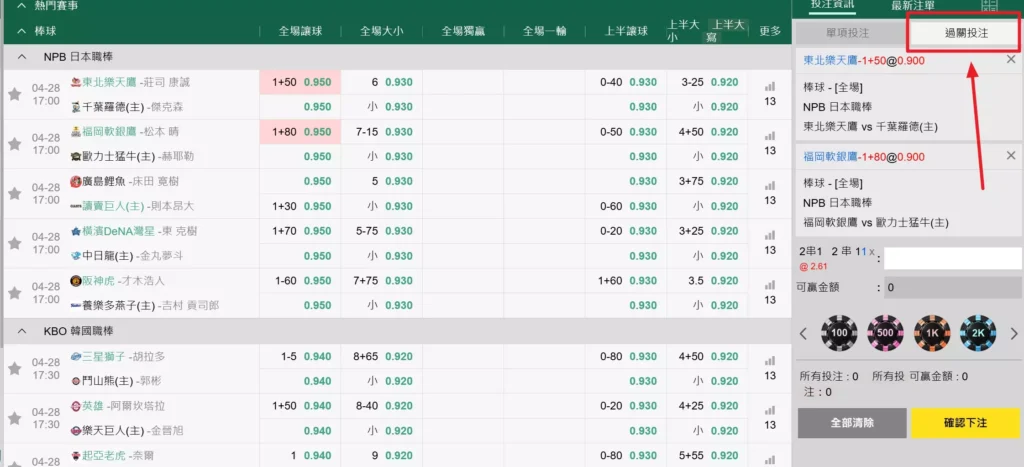Click the 阪神虎 team logo

click(x=75, y=281)
